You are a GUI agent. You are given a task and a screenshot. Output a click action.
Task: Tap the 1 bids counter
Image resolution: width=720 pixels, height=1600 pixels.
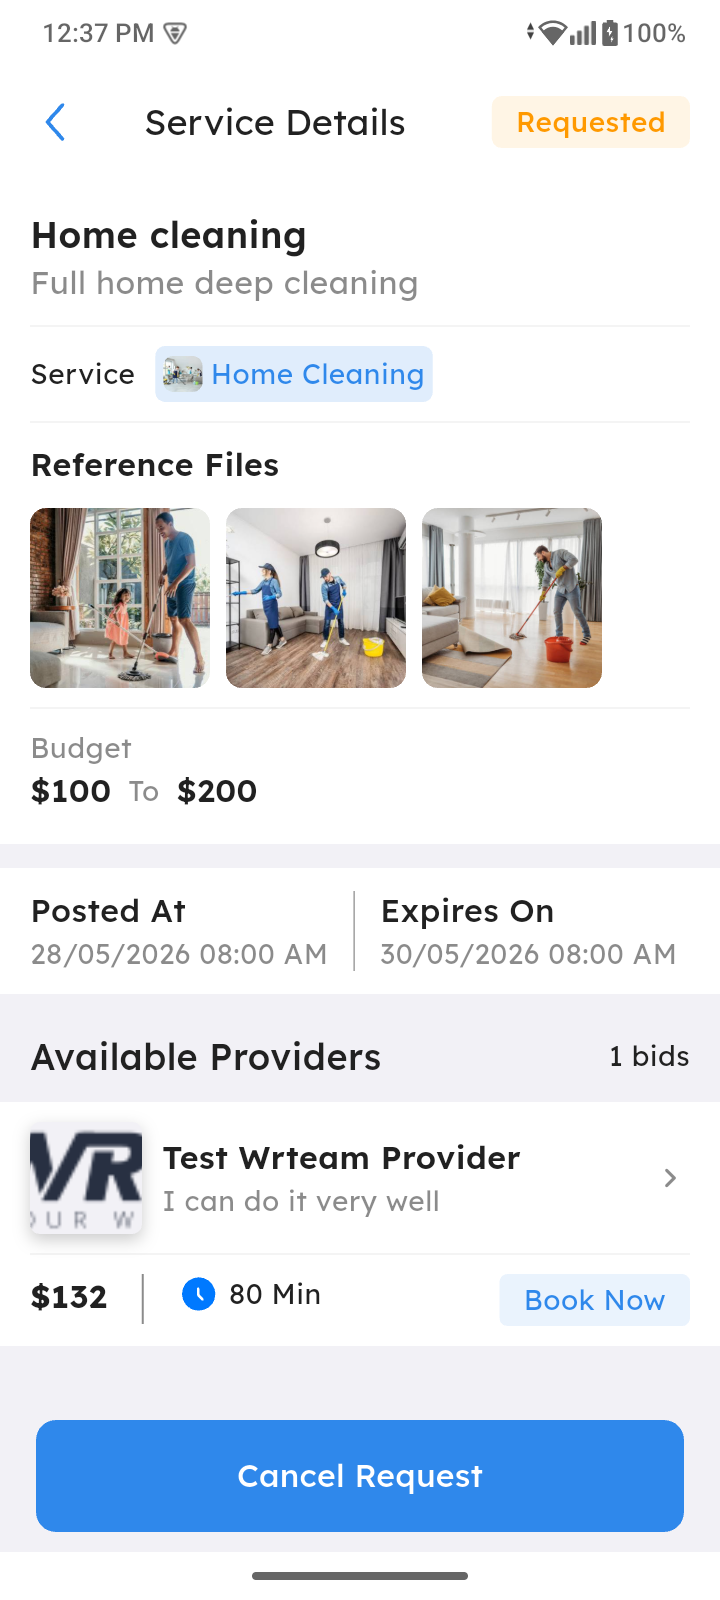point(649,1056)
